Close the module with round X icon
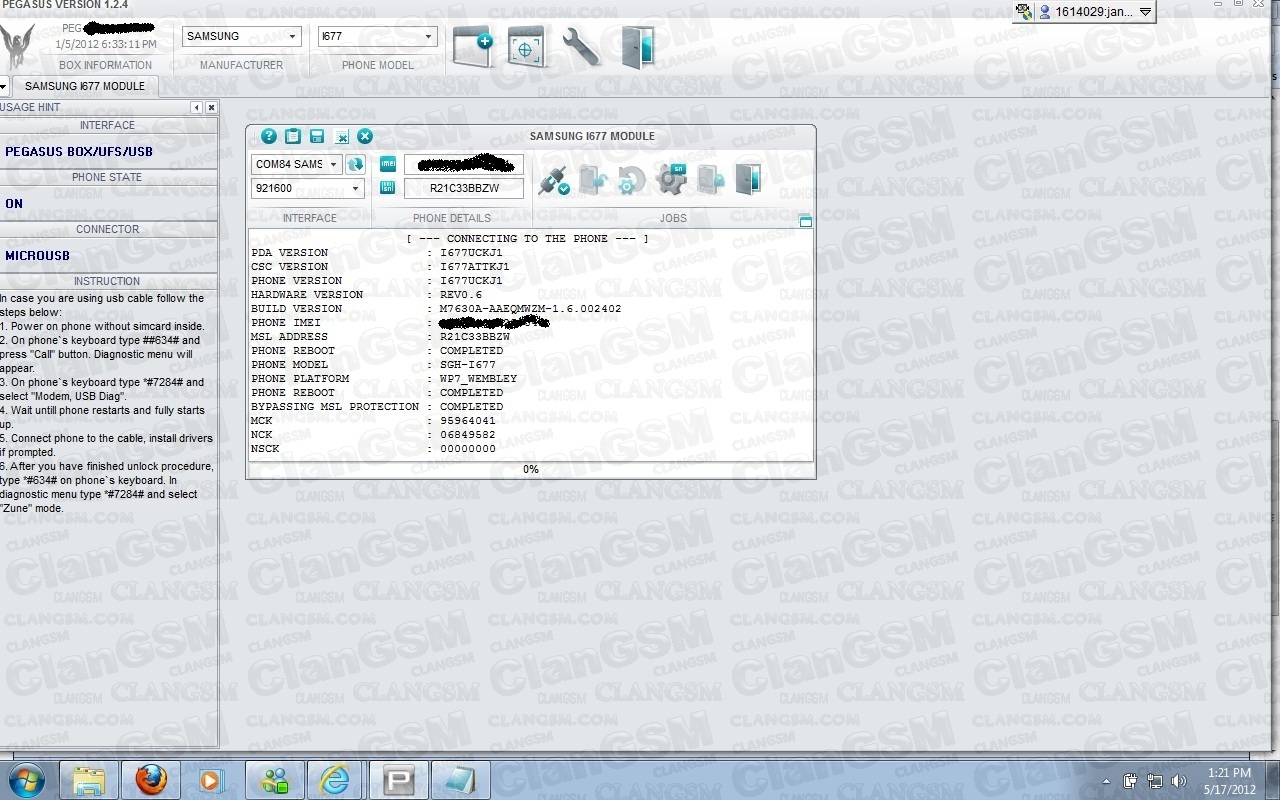1280x800 pixels. (x=365, y=136)
